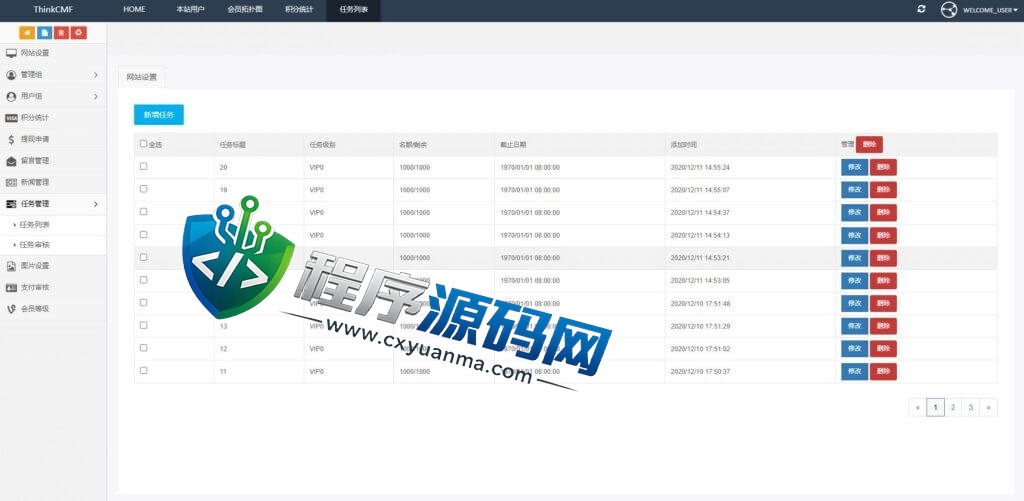Click the 任务标题 cell reading 12
This screenshot has height=501, width=1024.
pos(223,349)
